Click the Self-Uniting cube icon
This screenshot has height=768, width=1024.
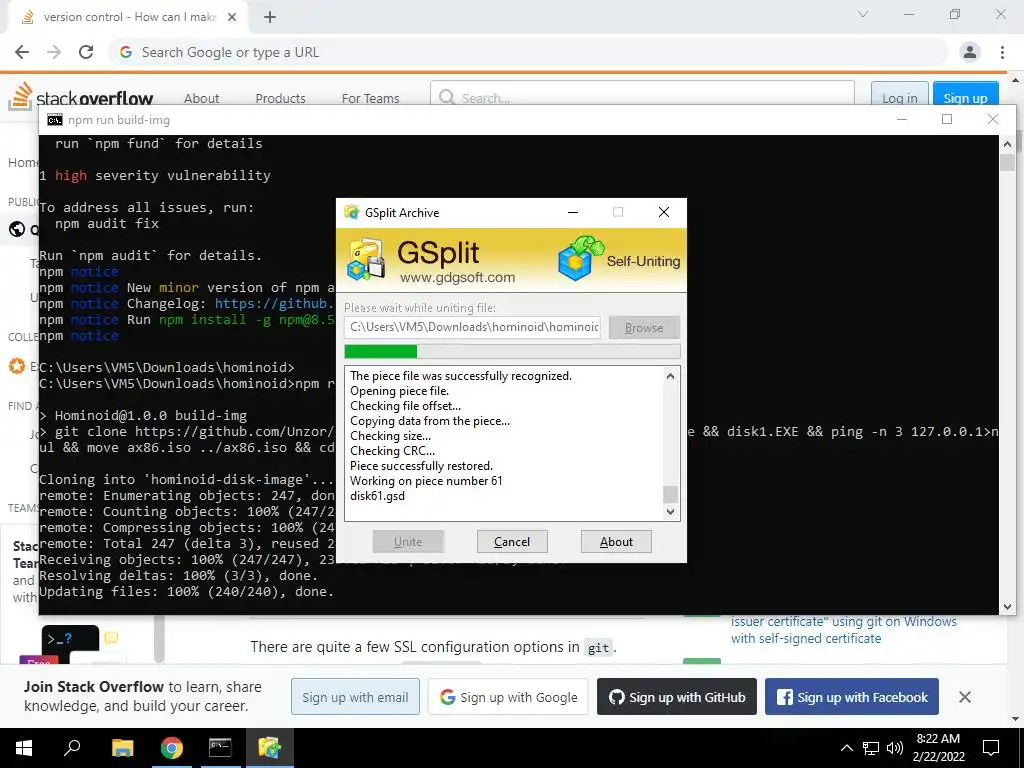580,259
